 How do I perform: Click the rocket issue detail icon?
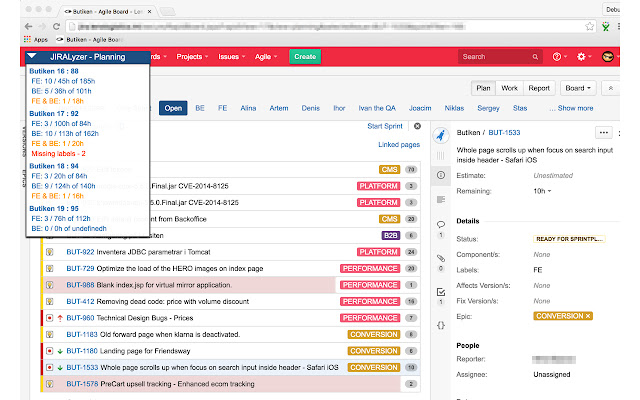(441, 135)
